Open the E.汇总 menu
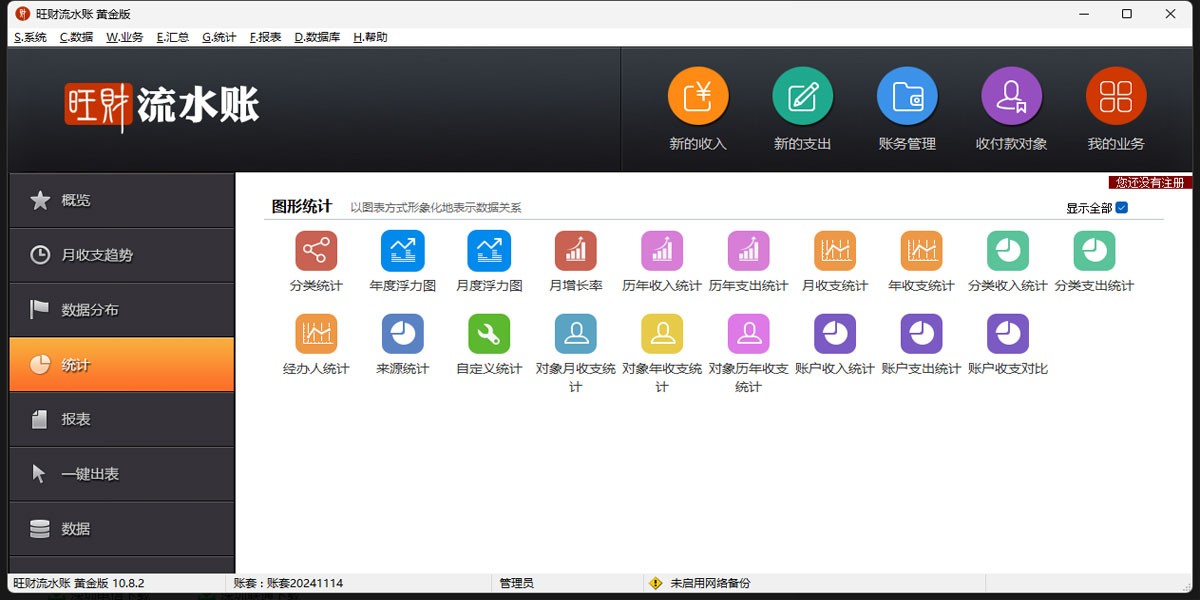Screen dimensions: 1200x600 (173, 37)
